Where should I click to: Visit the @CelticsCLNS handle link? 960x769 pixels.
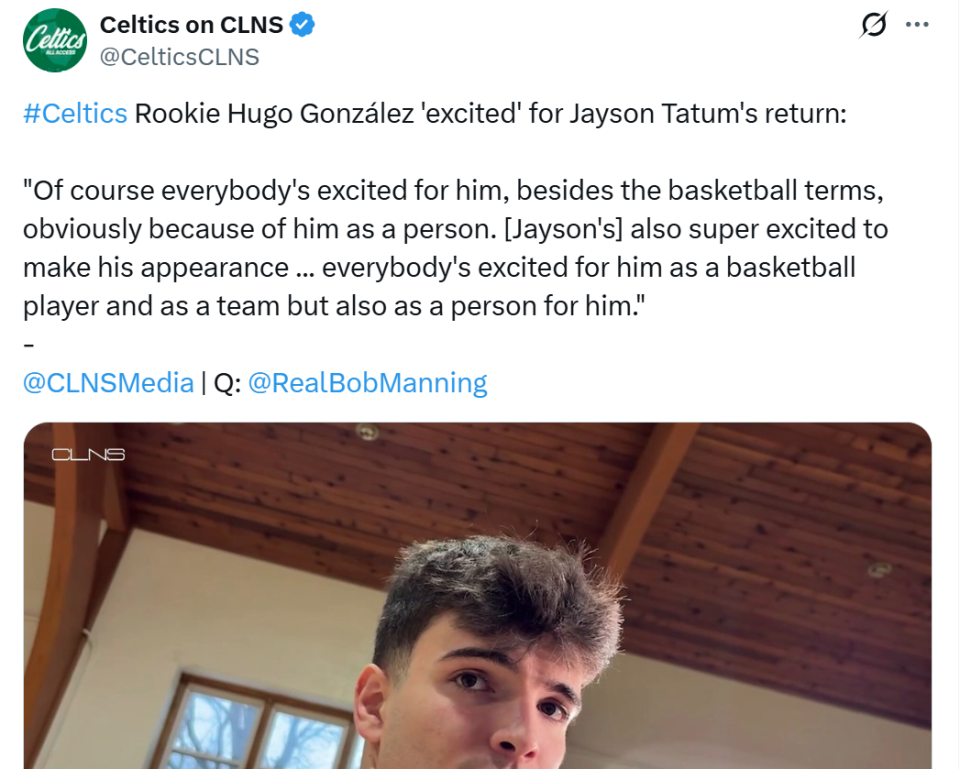point(179,57)
